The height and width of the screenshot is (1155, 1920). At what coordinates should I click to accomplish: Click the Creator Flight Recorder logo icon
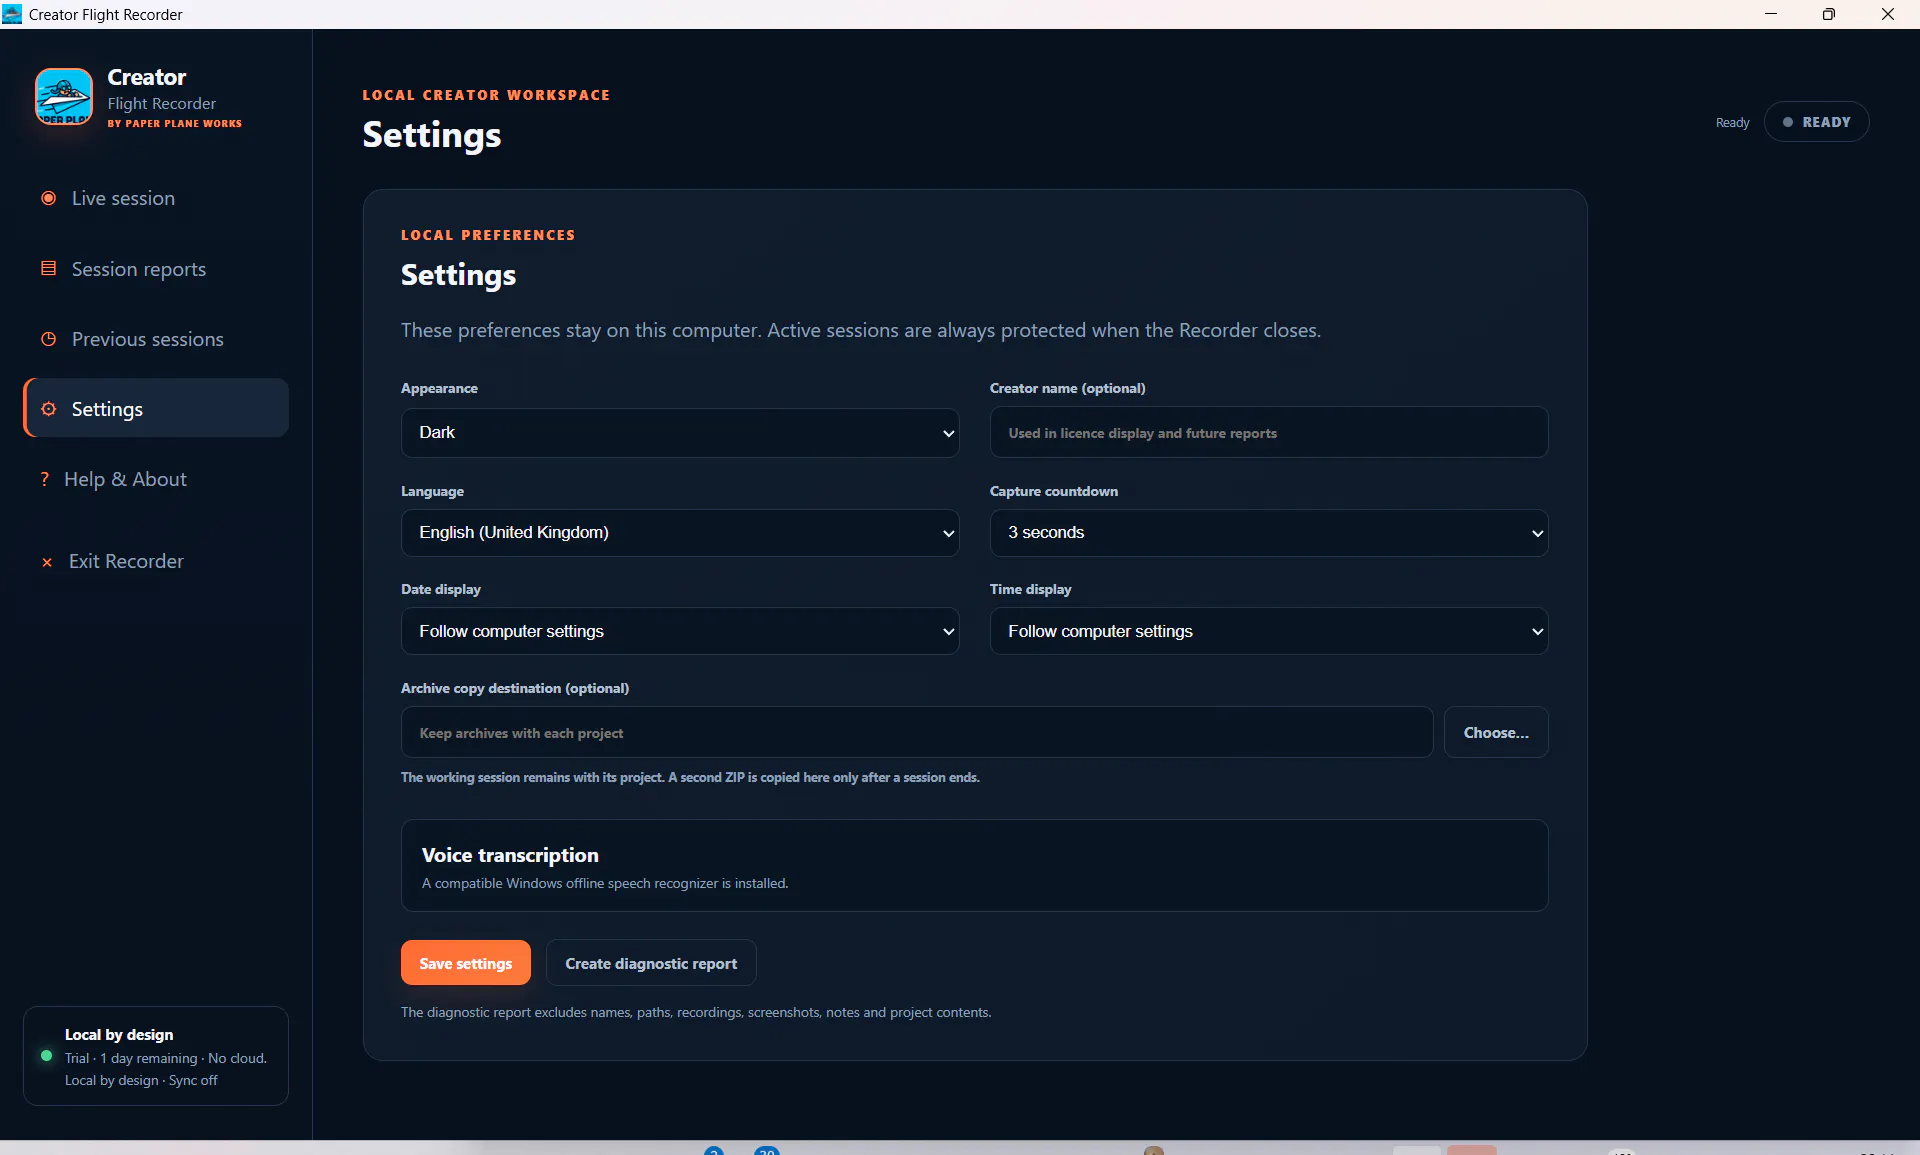[64, 97]
